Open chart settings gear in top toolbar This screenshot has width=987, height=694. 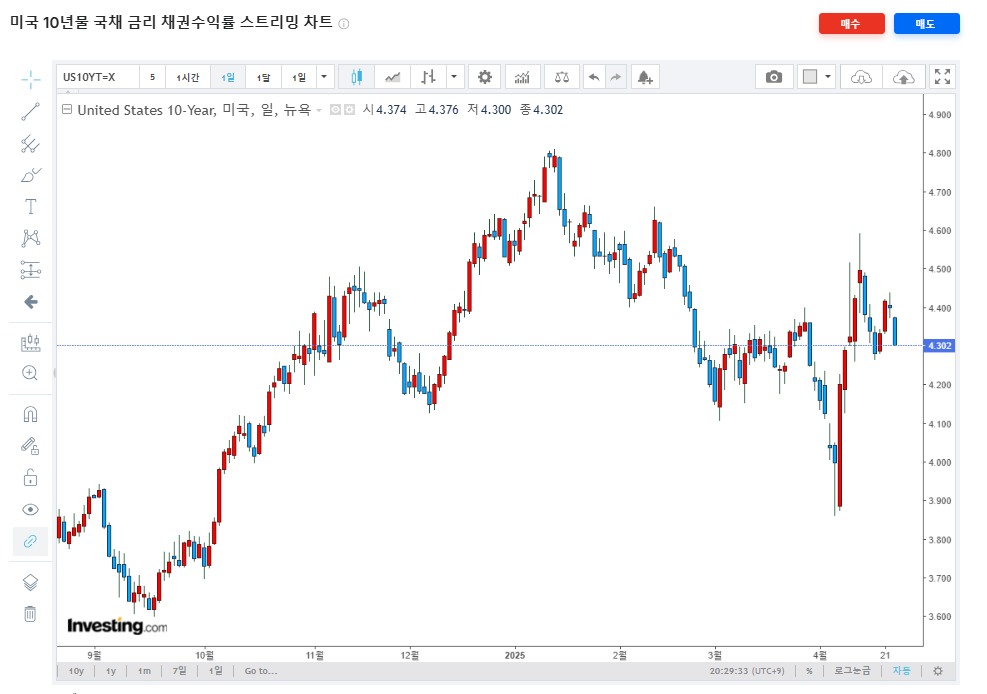coord(485,77)
